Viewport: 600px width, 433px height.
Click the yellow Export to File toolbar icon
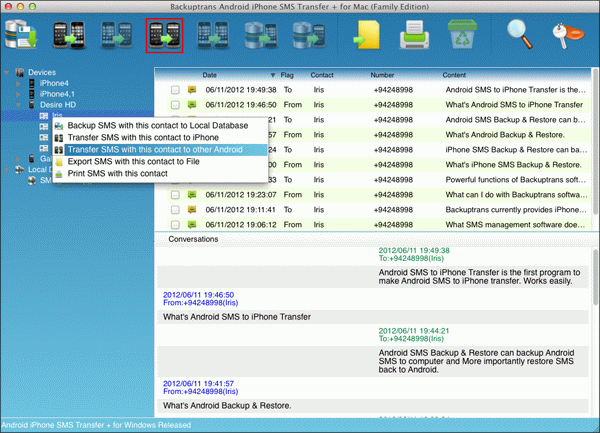367,35
